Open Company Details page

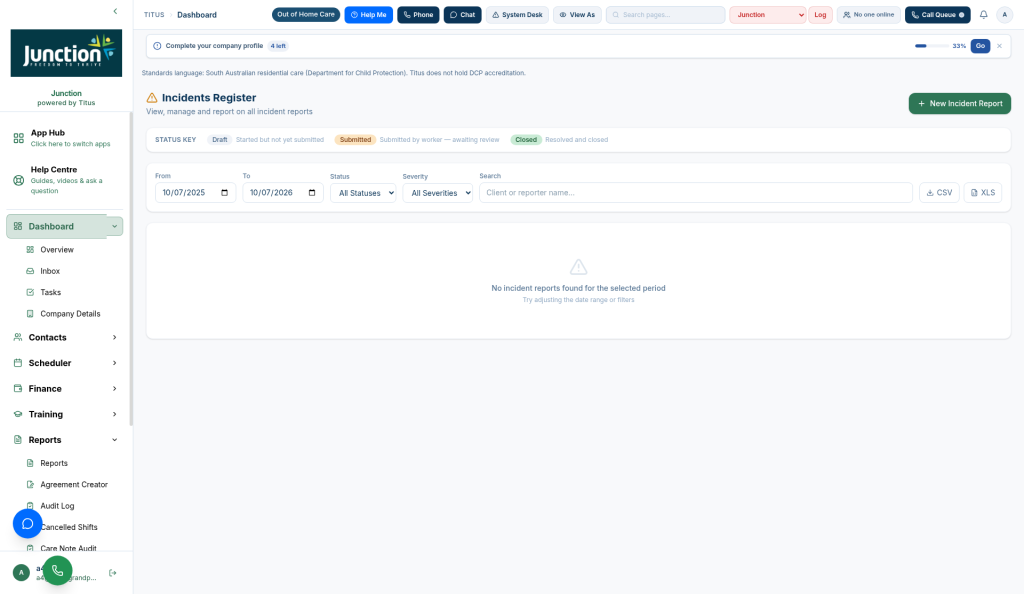71,314
